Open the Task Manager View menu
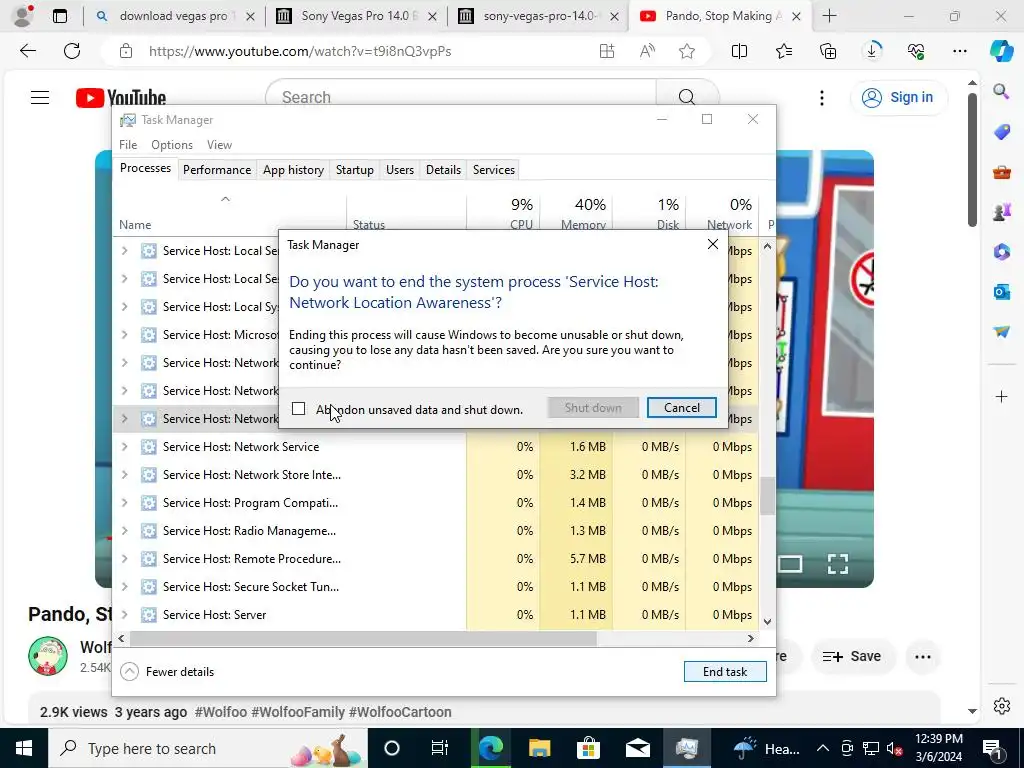The height and width of the screenshot is (768, 1024). tap(219, 144)
